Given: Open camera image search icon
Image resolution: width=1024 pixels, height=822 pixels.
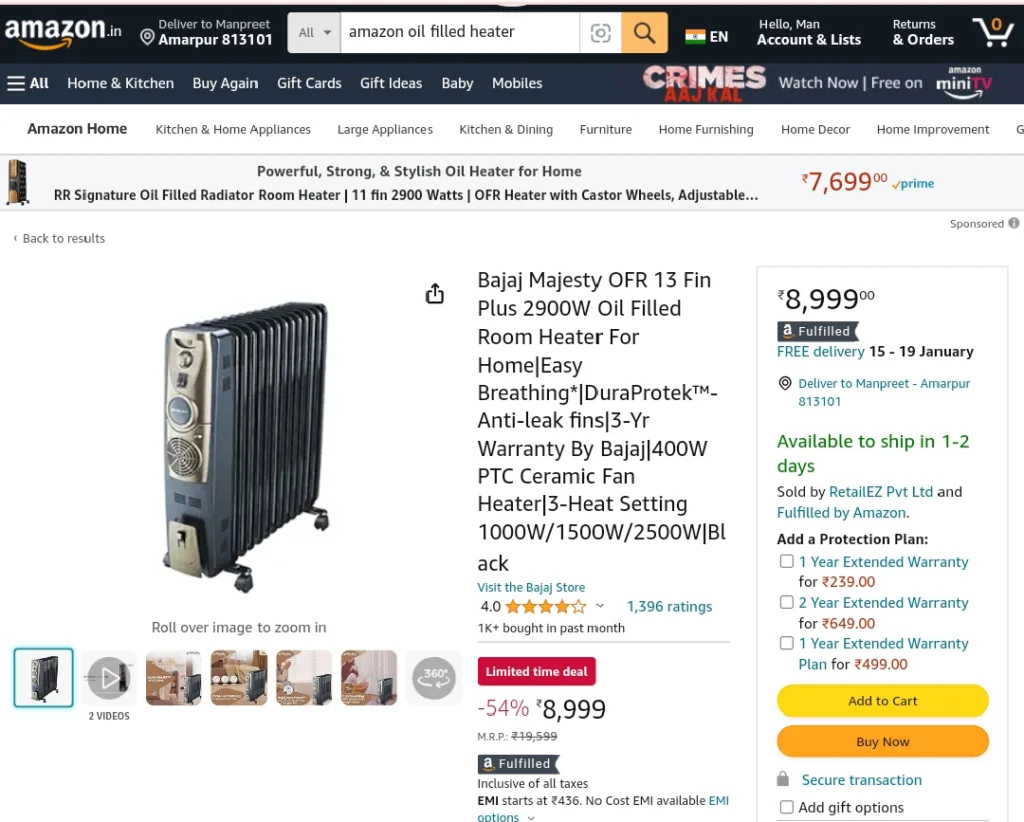Looking at the screenshot, I should point(600,33).
